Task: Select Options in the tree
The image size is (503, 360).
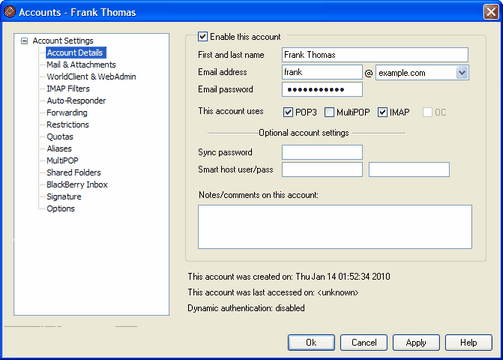Action: pyautogui.click(x=60, y=209)
